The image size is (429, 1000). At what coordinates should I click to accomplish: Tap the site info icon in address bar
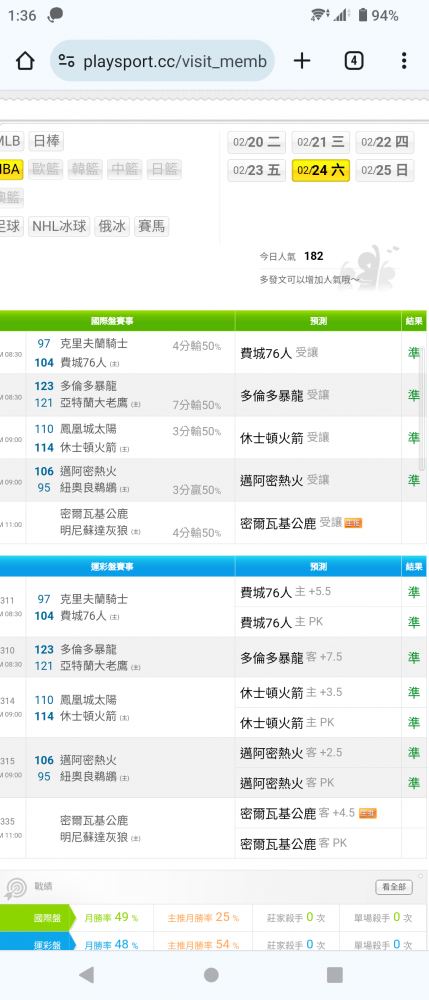pos(66,61)
